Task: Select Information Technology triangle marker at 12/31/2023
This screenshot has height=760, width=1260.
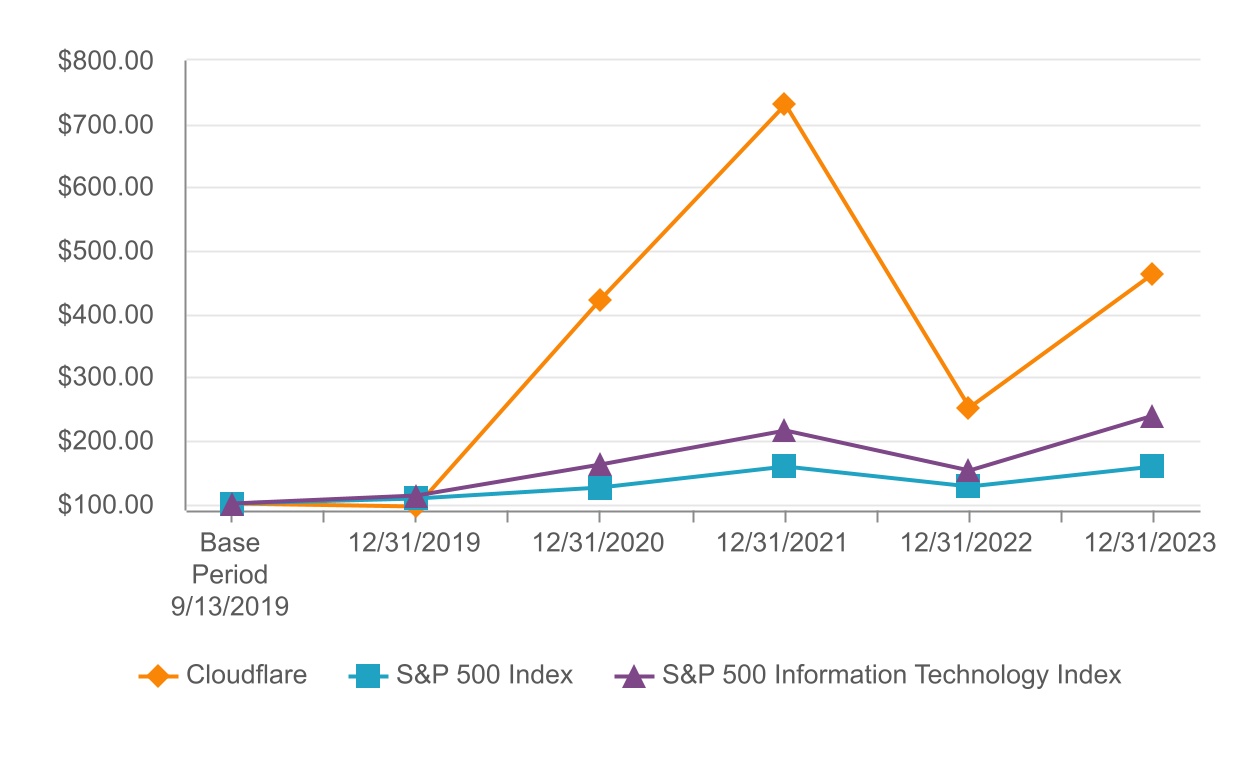Action: pyautogui.click(x=1152, y=417)
